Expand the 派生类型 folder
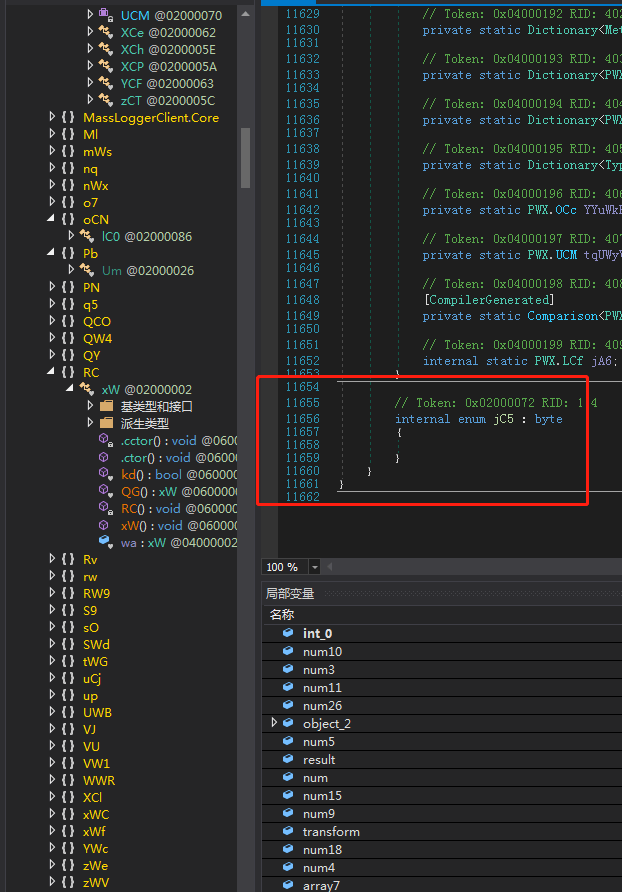This screenshot has height=892, width=622. click(x=90, y=423)
